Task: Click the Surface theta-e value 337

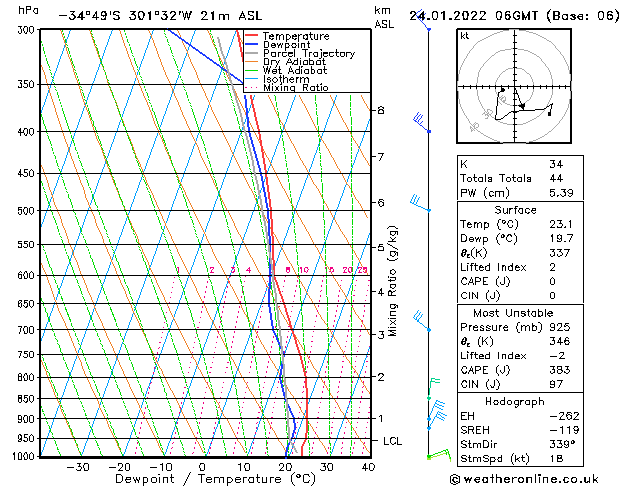Action: pos(560,253)
